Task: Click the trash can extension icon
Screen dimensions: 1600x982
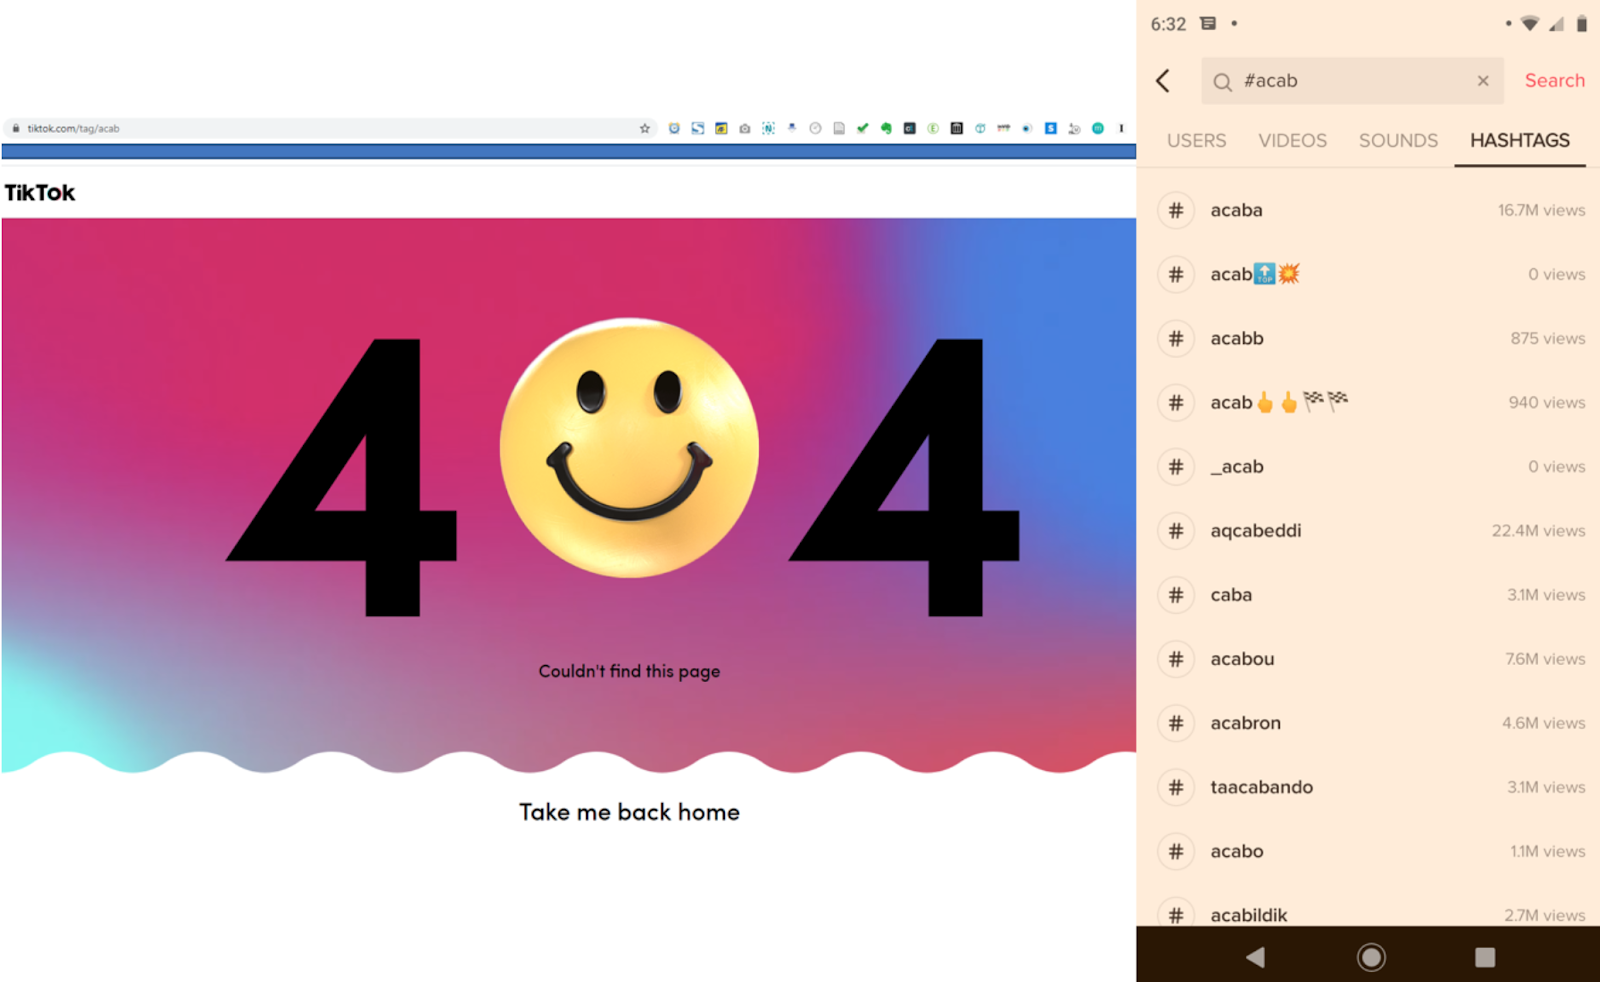Action: tap(956, 128)
